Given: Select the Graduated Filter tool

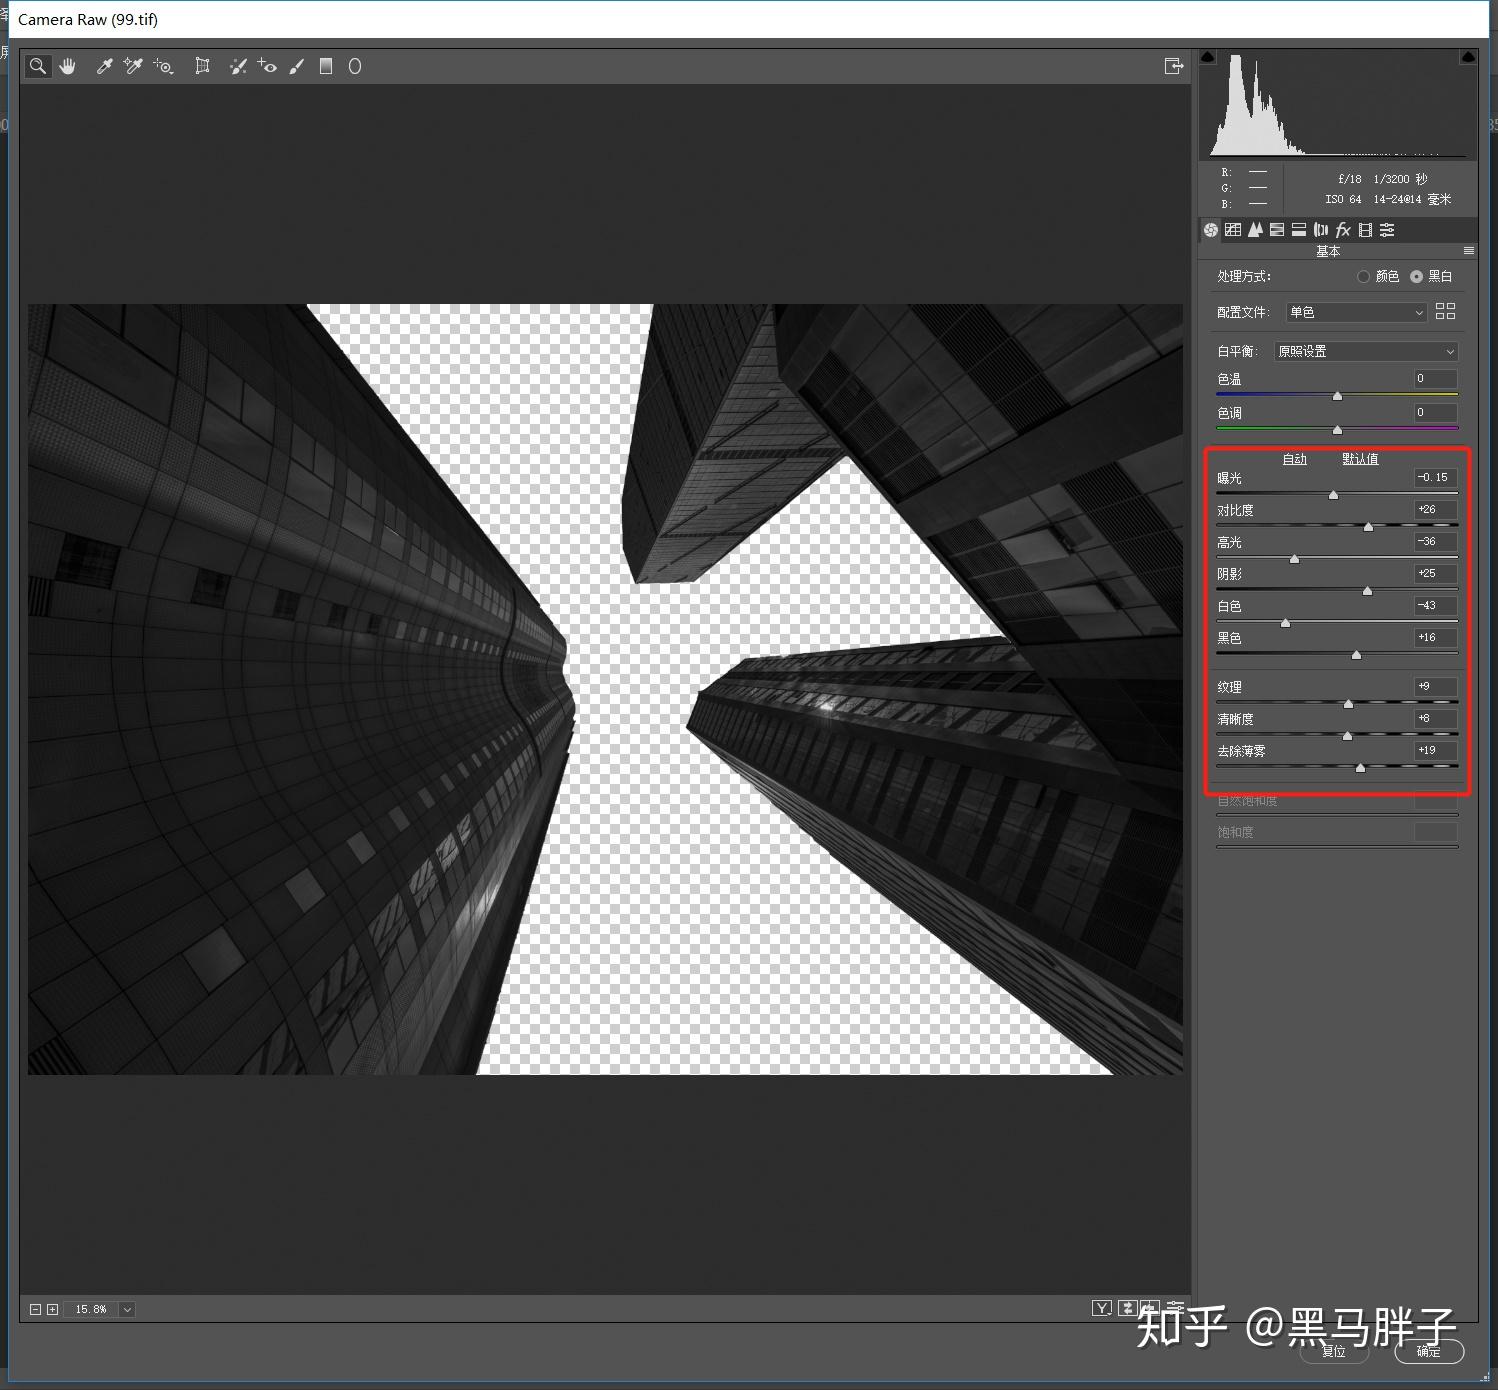Looking at the screenshot, I should (x=326, y=66).
